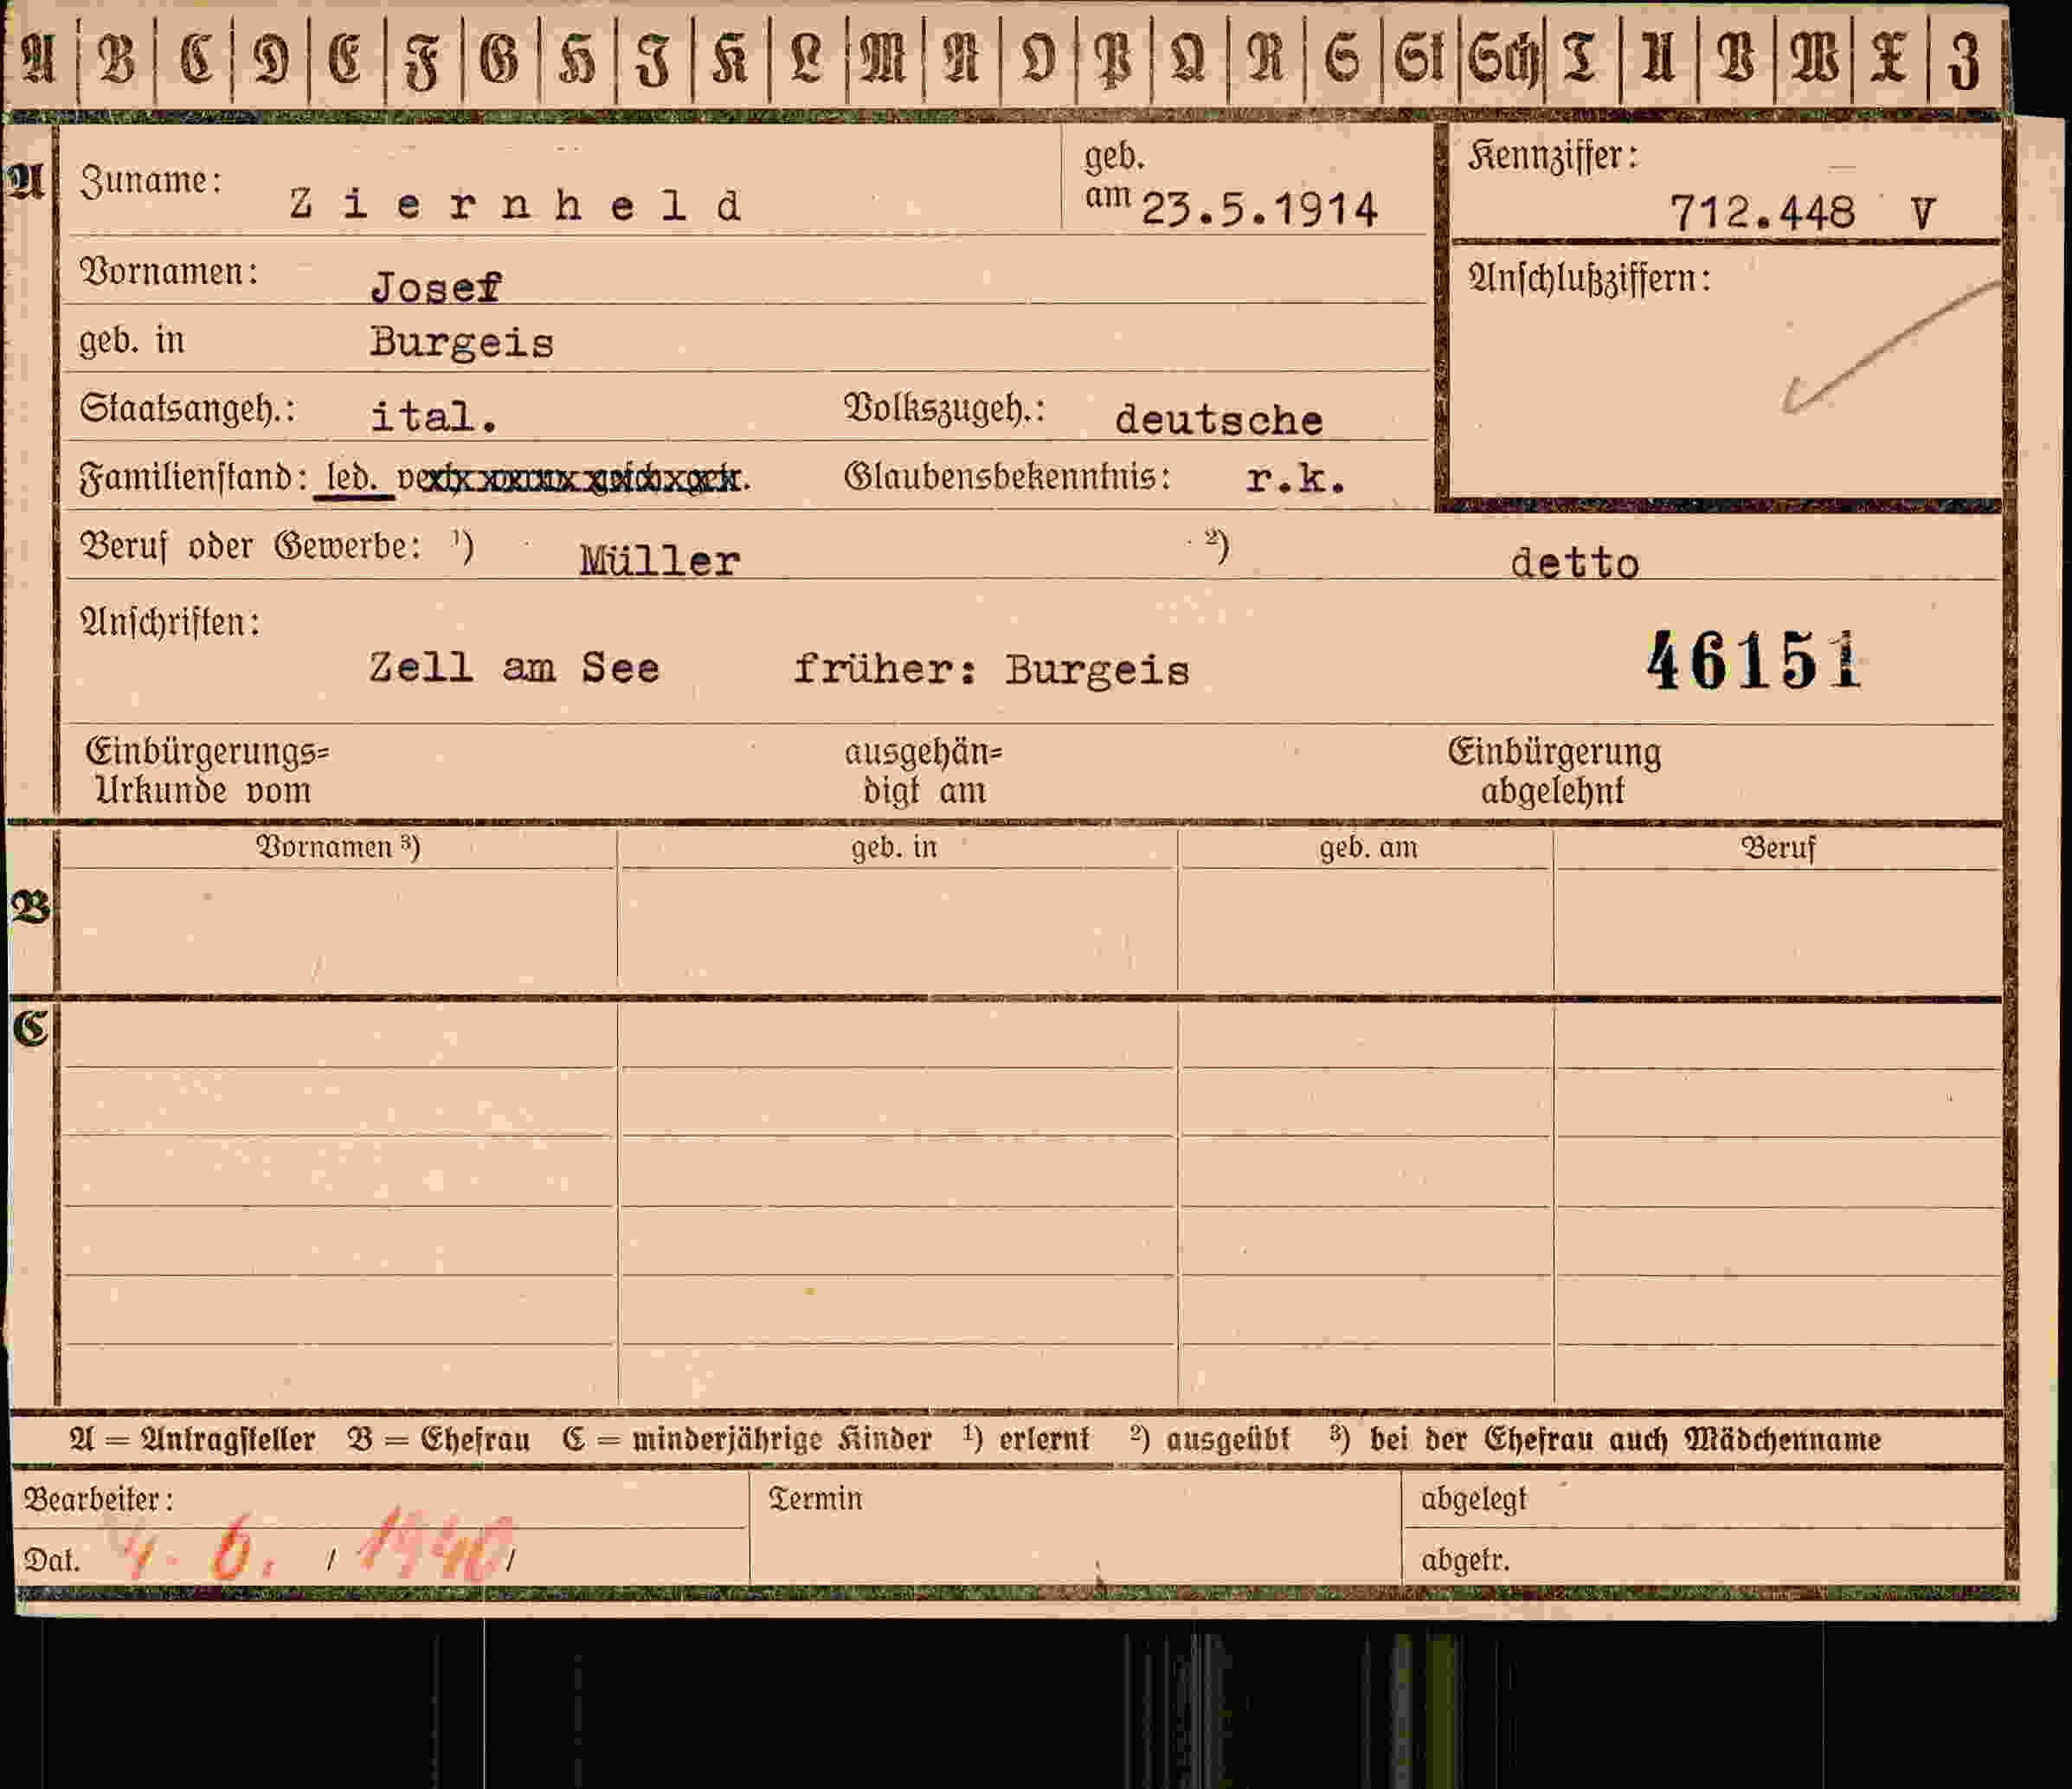Select the "M" index tab in the alphabet strip
This screenshot has width=2072, height=1789.
[884, 59]
